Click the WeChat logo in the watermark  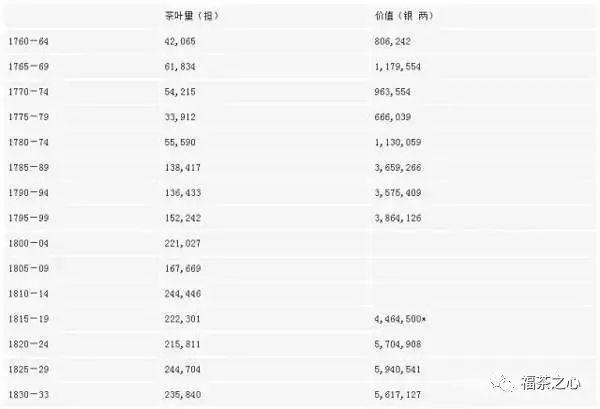[502, 383]
